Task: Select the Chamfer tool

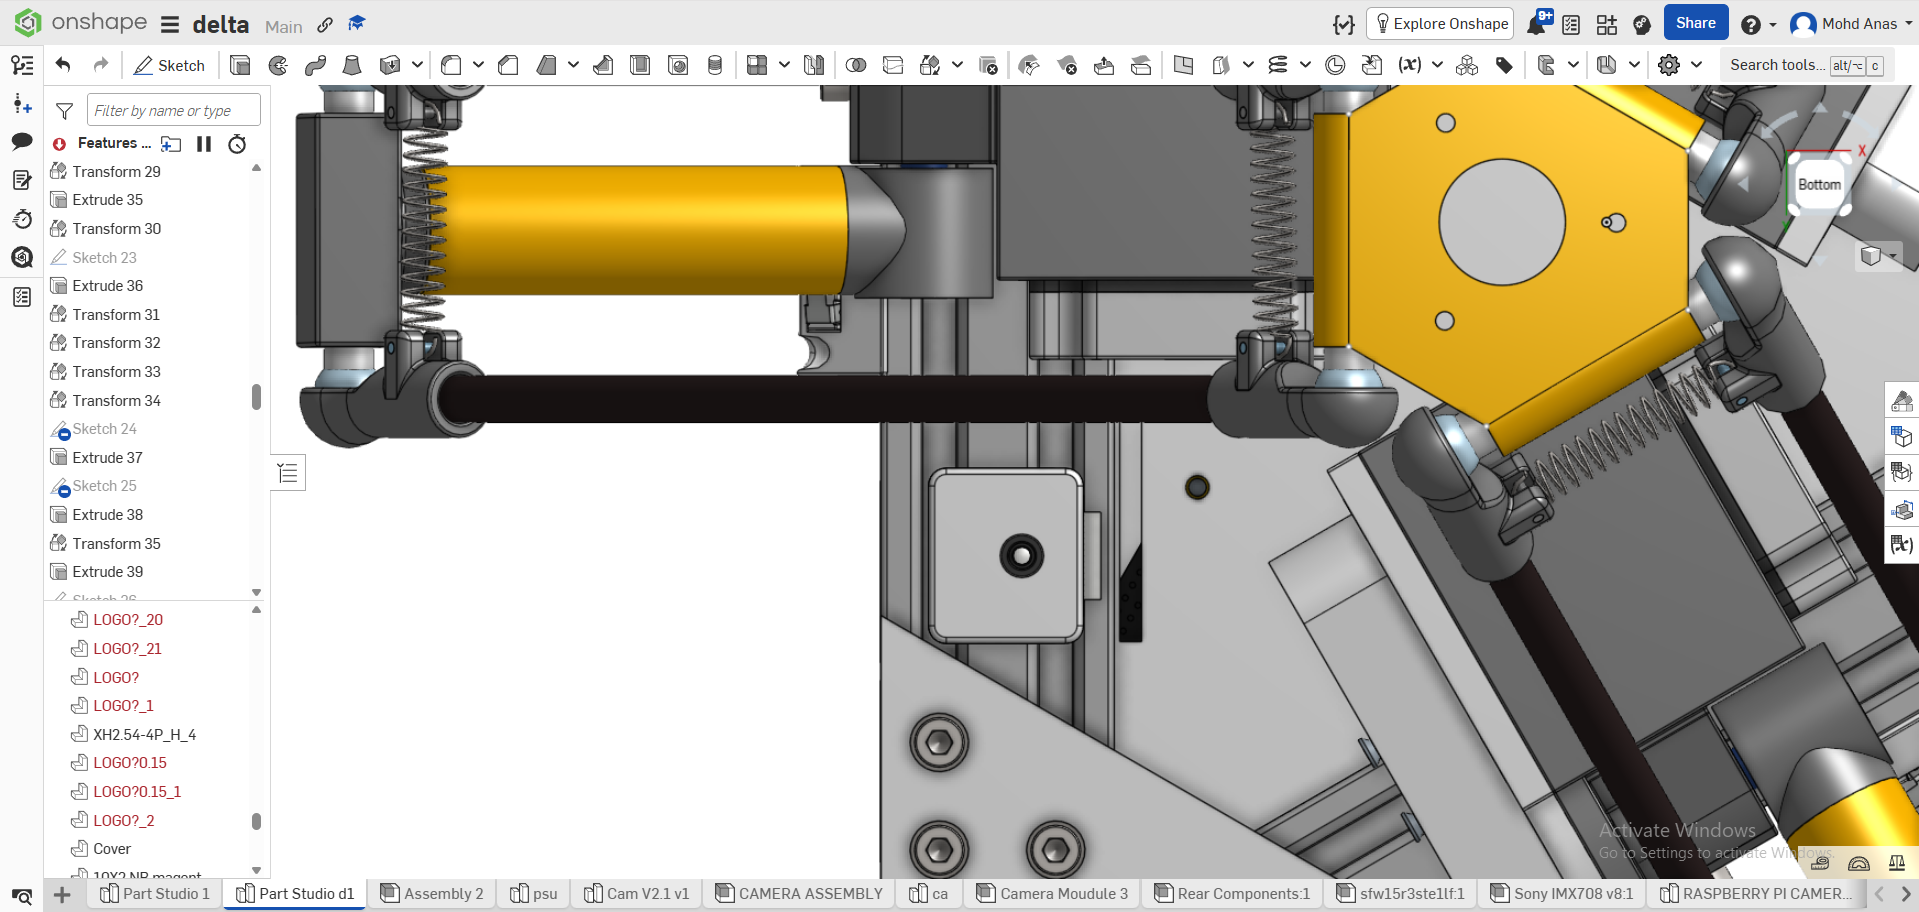Action: [508, 65]
